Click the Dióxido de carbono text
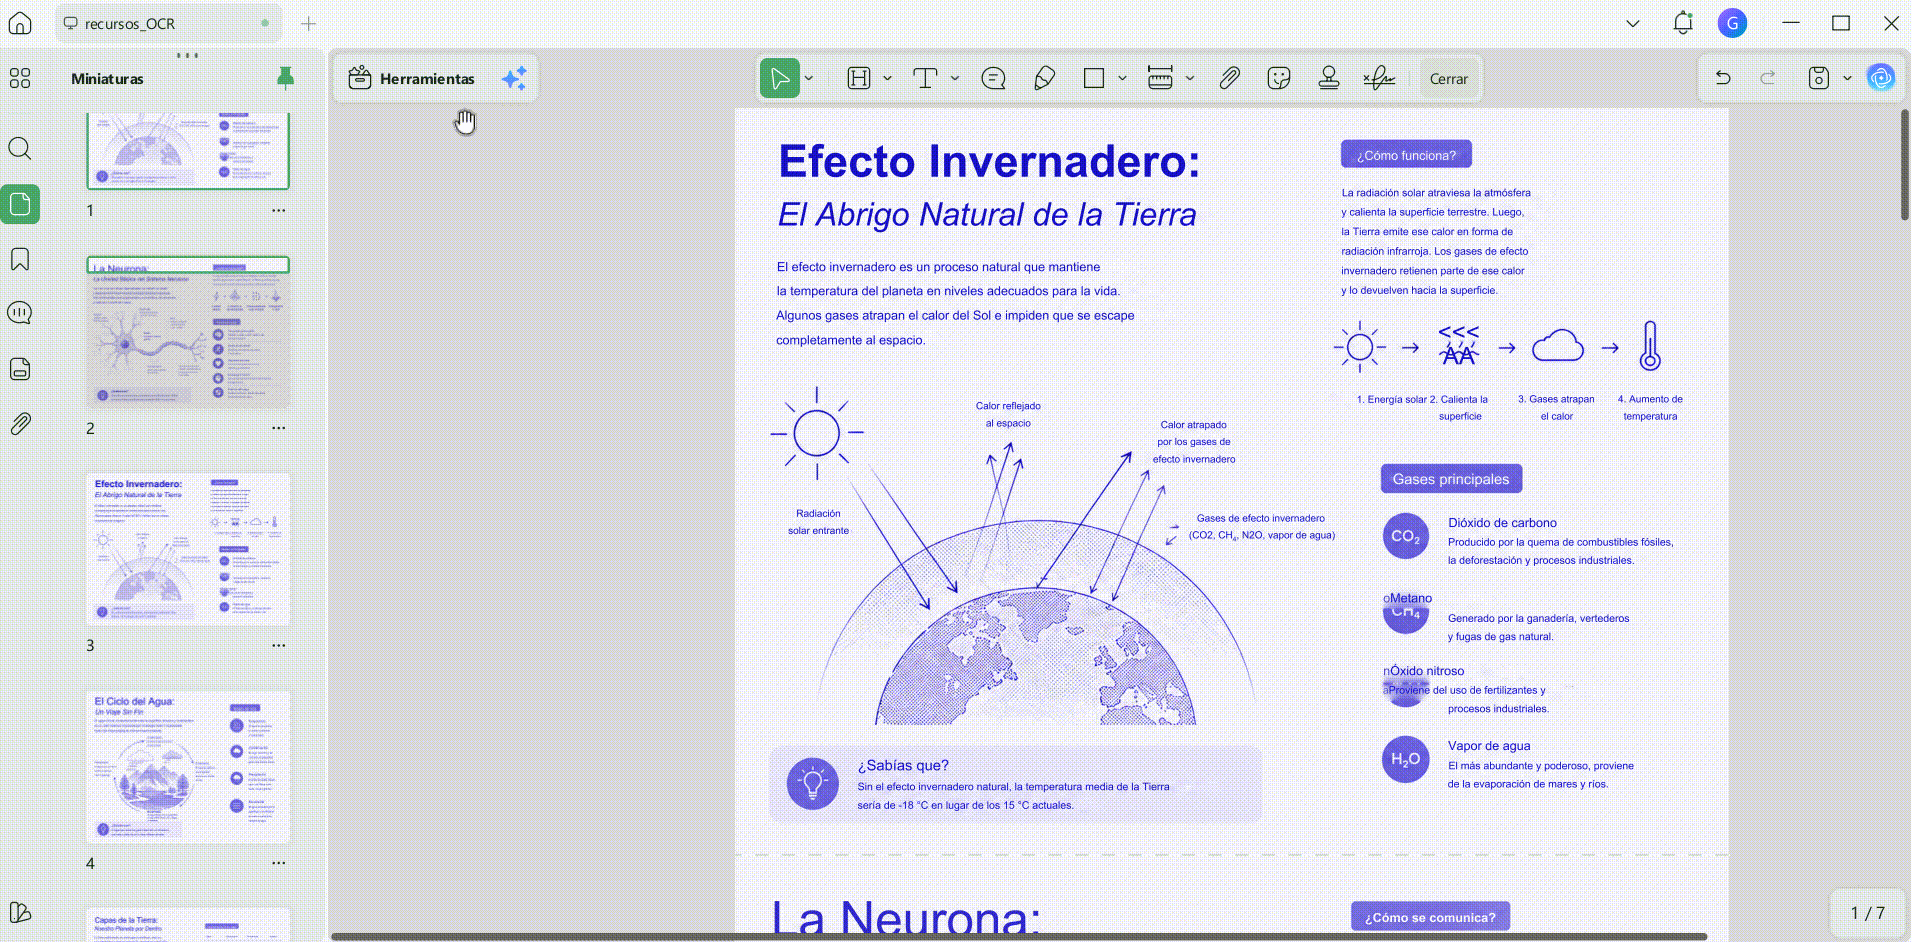This screenshot has width=1912, height=942. [1502, 522]
